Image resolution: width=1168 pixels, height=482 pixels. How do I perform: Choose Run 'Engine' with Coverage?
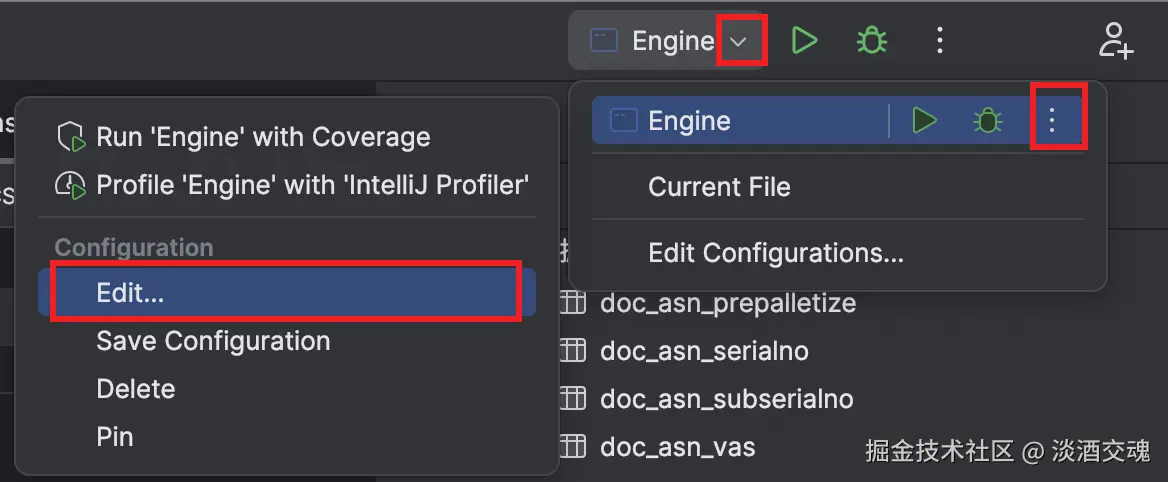(262, 137)
